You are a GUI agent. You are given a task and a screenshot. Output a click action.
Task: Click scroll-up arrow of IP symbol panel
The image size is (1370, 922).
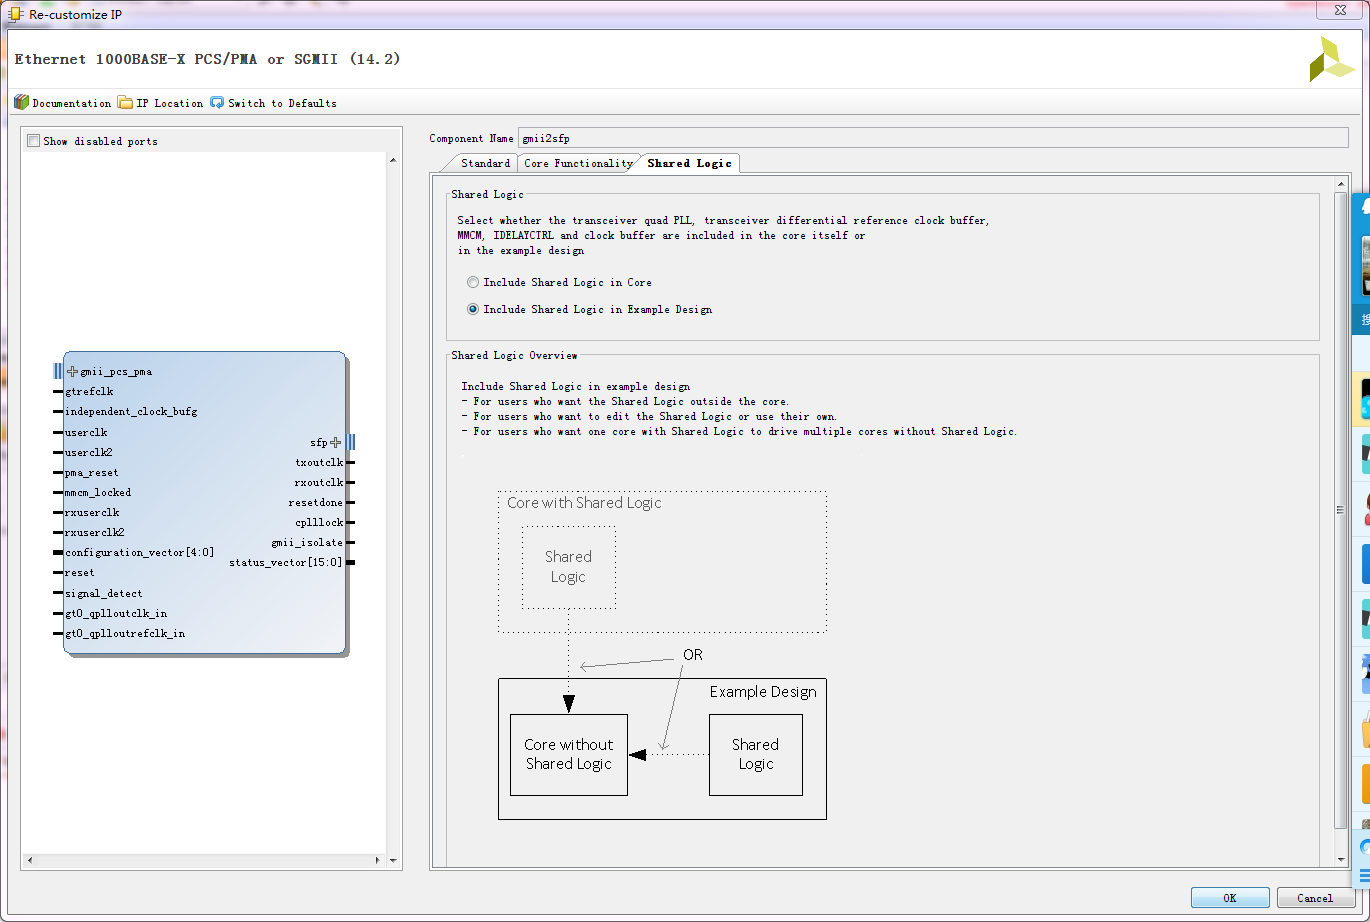click(x=393, y=161)
